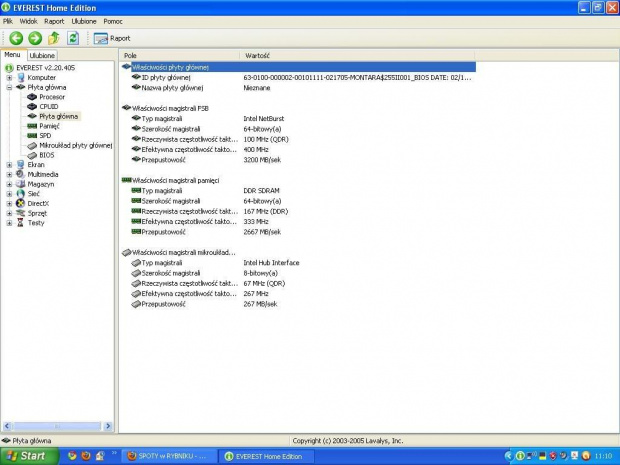Select the ID płyty głównej row
The image size is (620, 465).
click(x=299, y=78)
